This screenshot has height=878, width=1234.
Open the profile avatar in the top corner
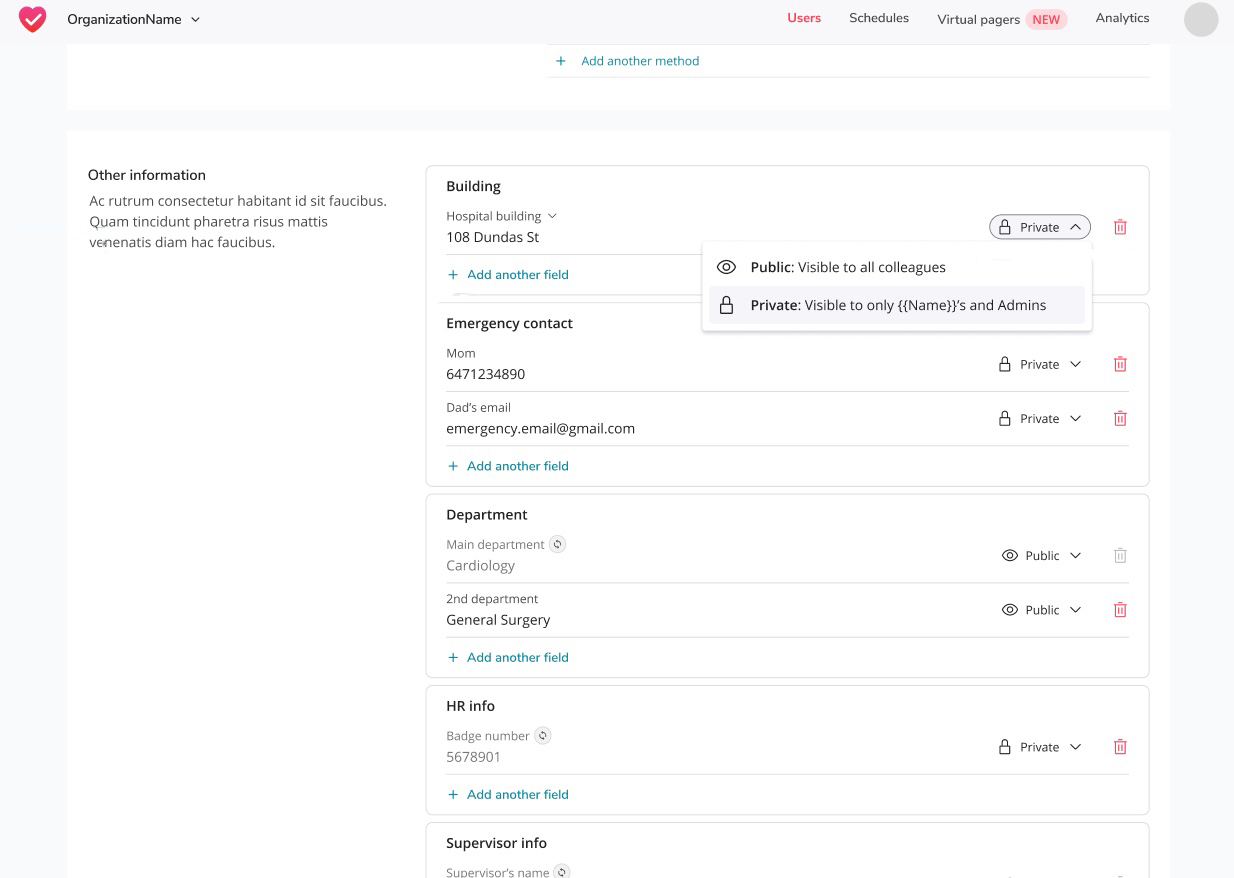coord(1201,19)
